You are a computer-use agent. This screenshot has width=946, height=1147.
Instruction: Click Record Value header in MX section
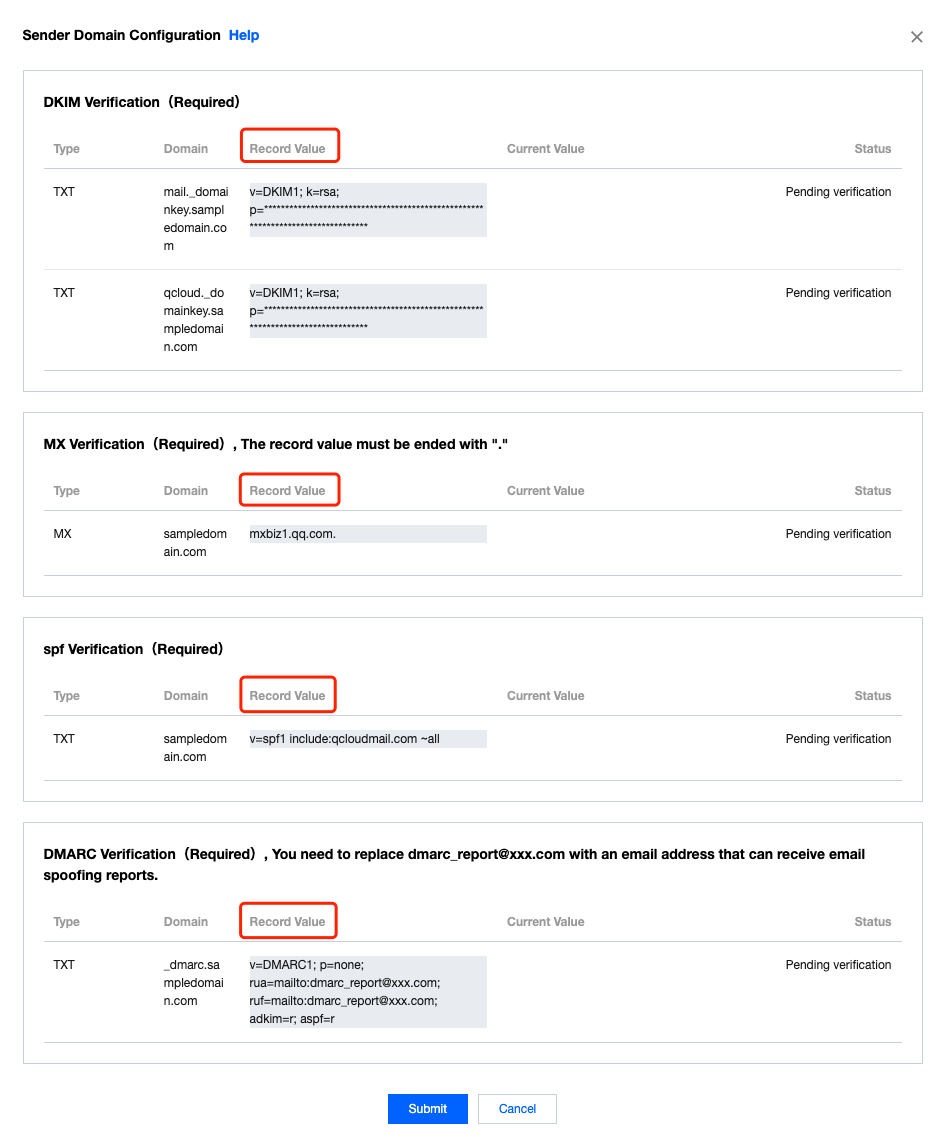click(288, 491)
